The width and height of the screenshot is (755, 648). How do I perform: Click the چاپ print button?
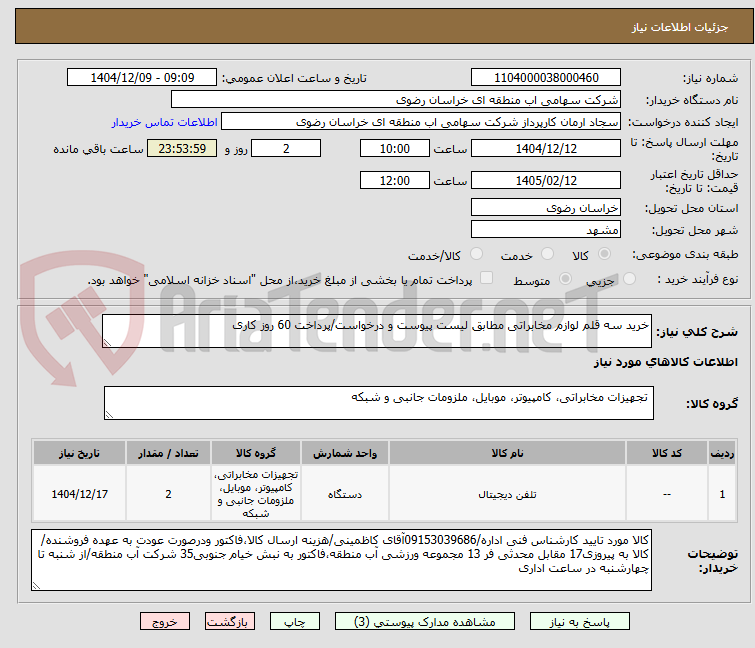tap(295, 622)
